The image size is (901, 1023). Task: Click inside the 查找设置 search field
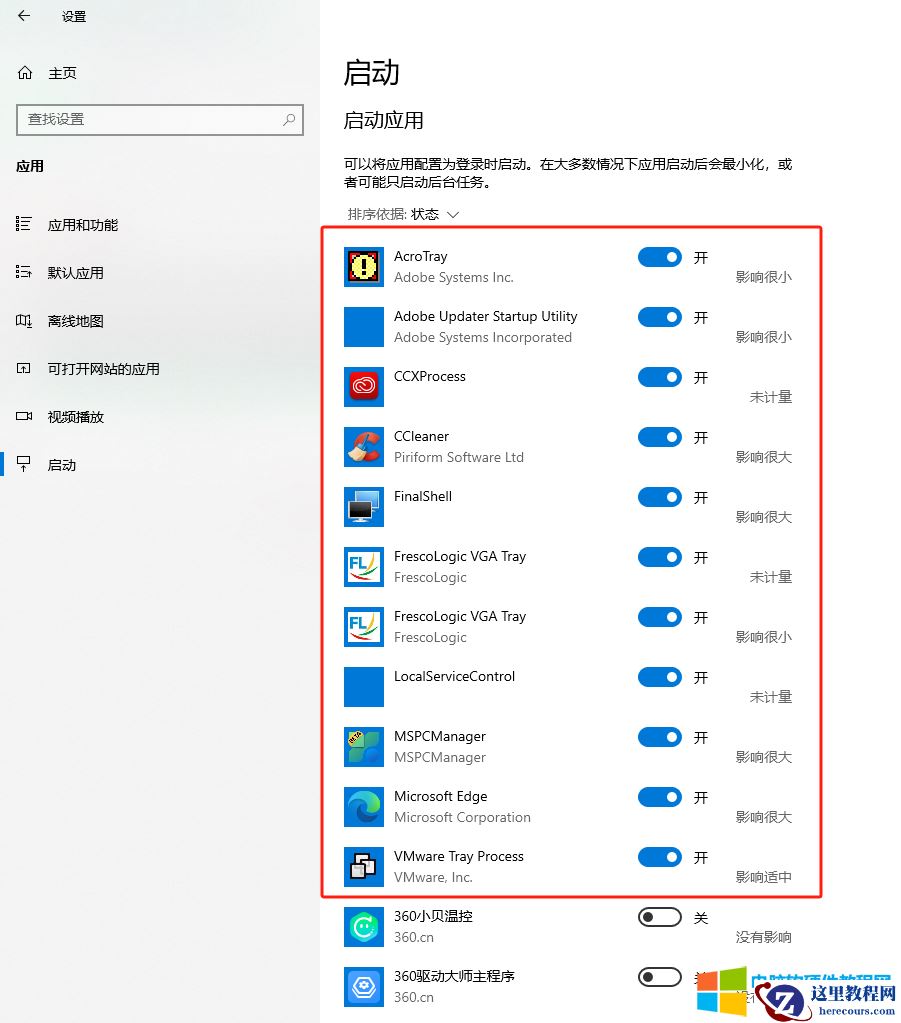[x=160, y=120]
